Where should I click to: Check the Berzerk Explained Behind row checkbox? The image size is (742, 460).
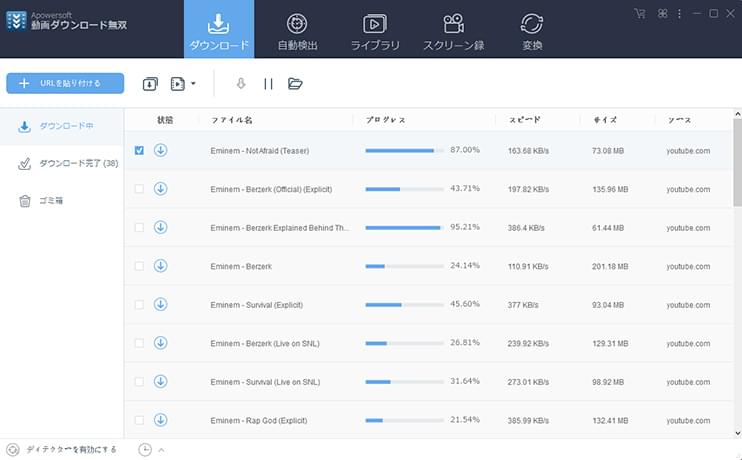(139, 228)
